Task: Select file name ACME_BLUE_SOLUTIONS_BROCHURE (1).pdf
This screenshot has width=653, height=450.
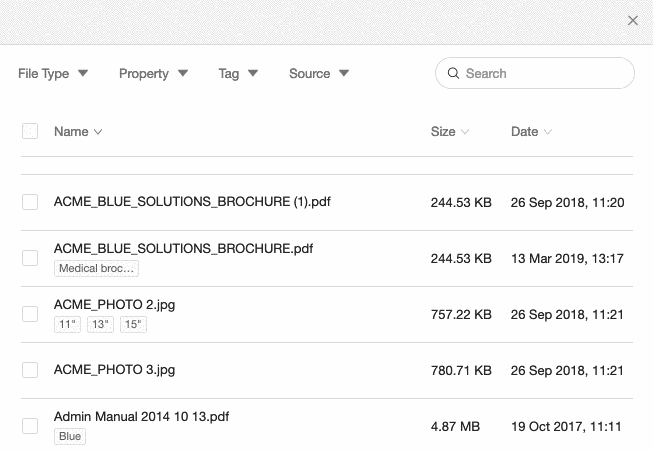Action: [x=192, y=202]
